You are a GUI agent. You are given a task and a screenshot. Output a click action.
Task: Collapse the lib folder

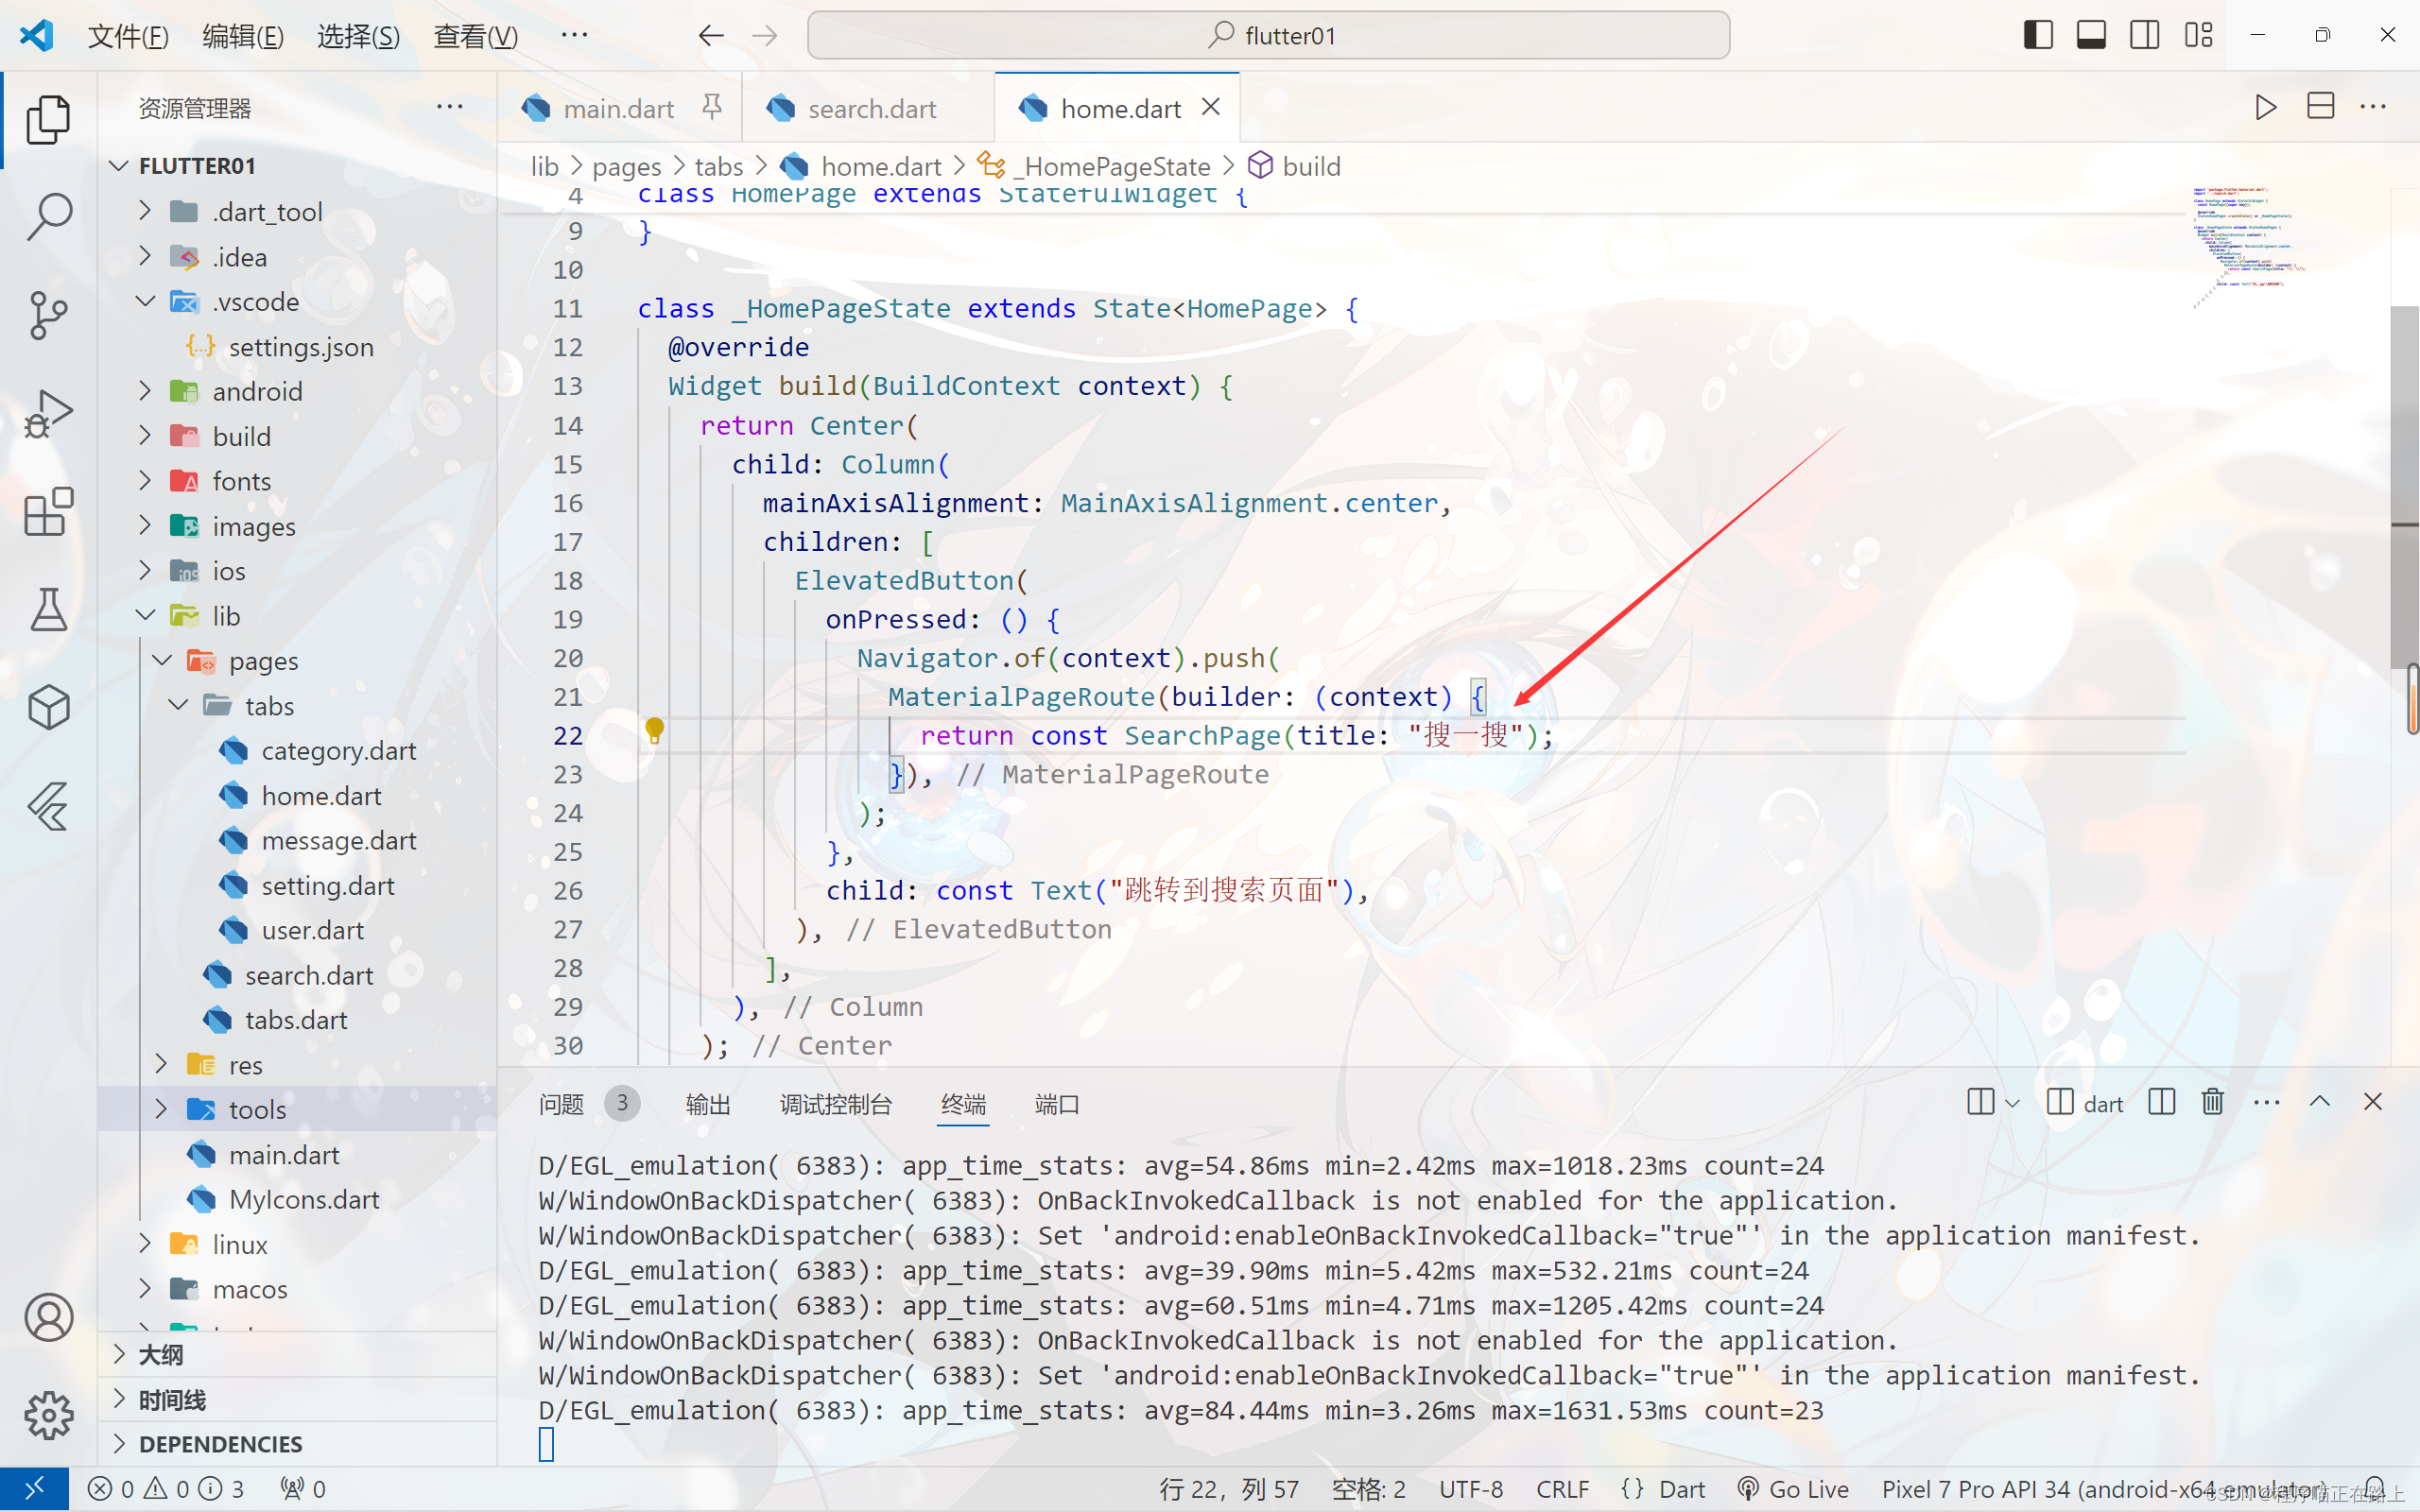click(x=226, y=616)
